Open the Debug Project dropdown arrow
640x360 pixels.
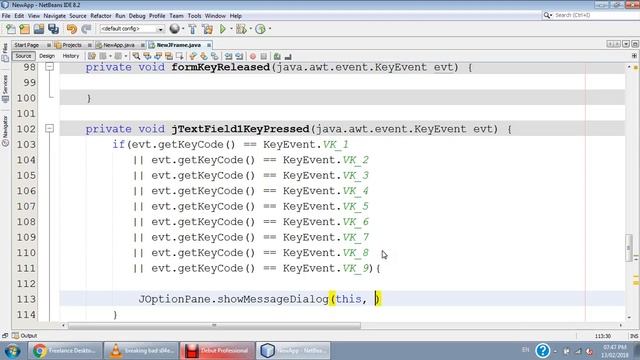[250, 29]
